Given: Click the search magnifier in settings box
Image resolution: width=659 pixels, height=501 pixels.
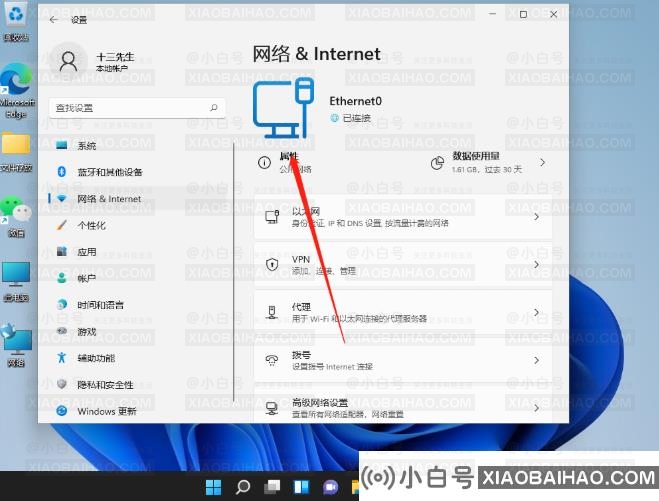Looking at the screenshot, I should click(x=214, y=108).
